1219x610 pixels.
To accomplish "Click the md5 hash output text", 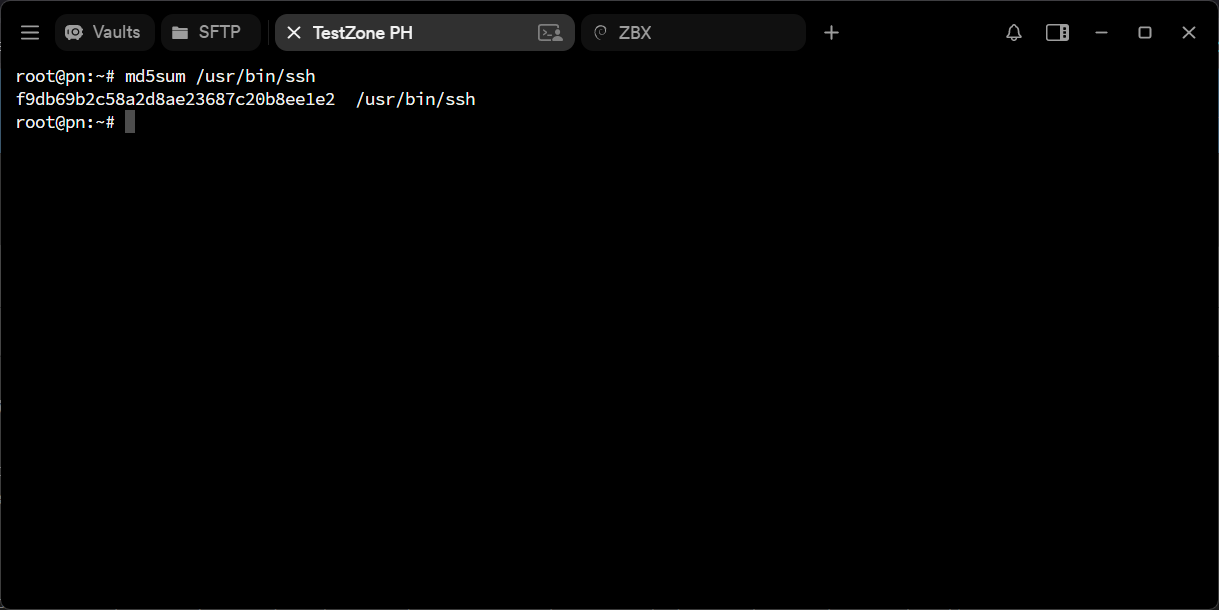I will (175, 99).
